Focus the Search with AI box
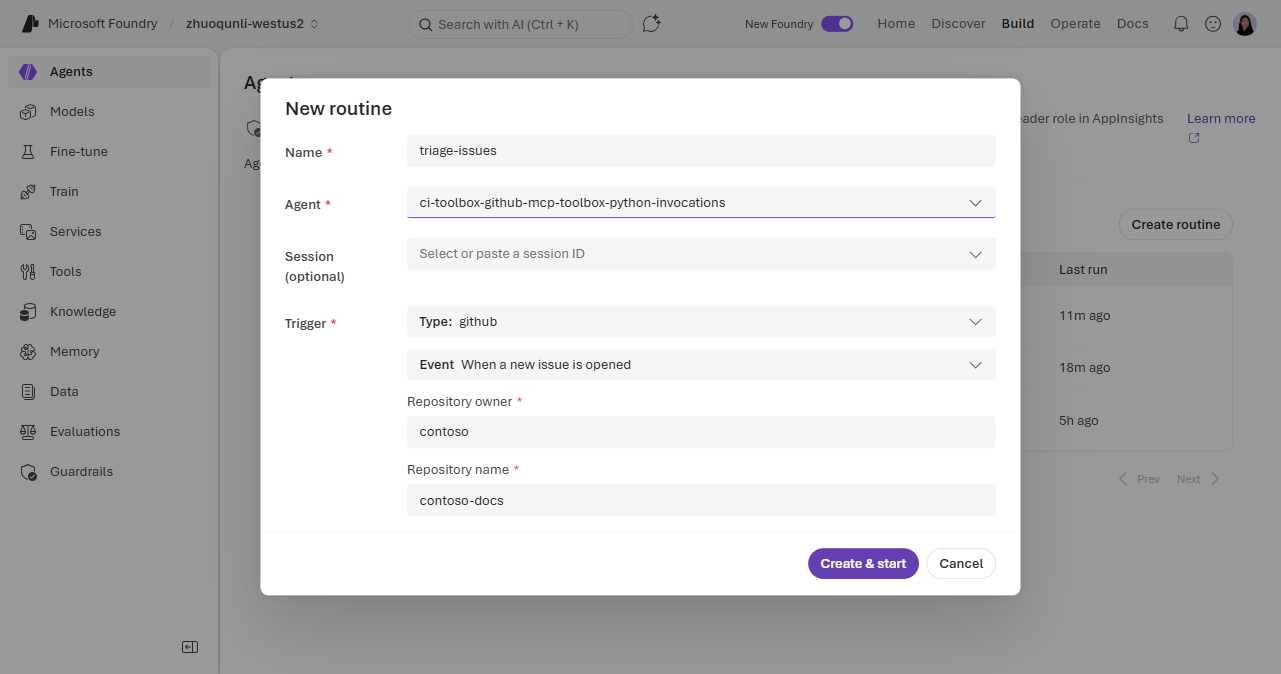The image size is (1281, 674). pos(520,24)
